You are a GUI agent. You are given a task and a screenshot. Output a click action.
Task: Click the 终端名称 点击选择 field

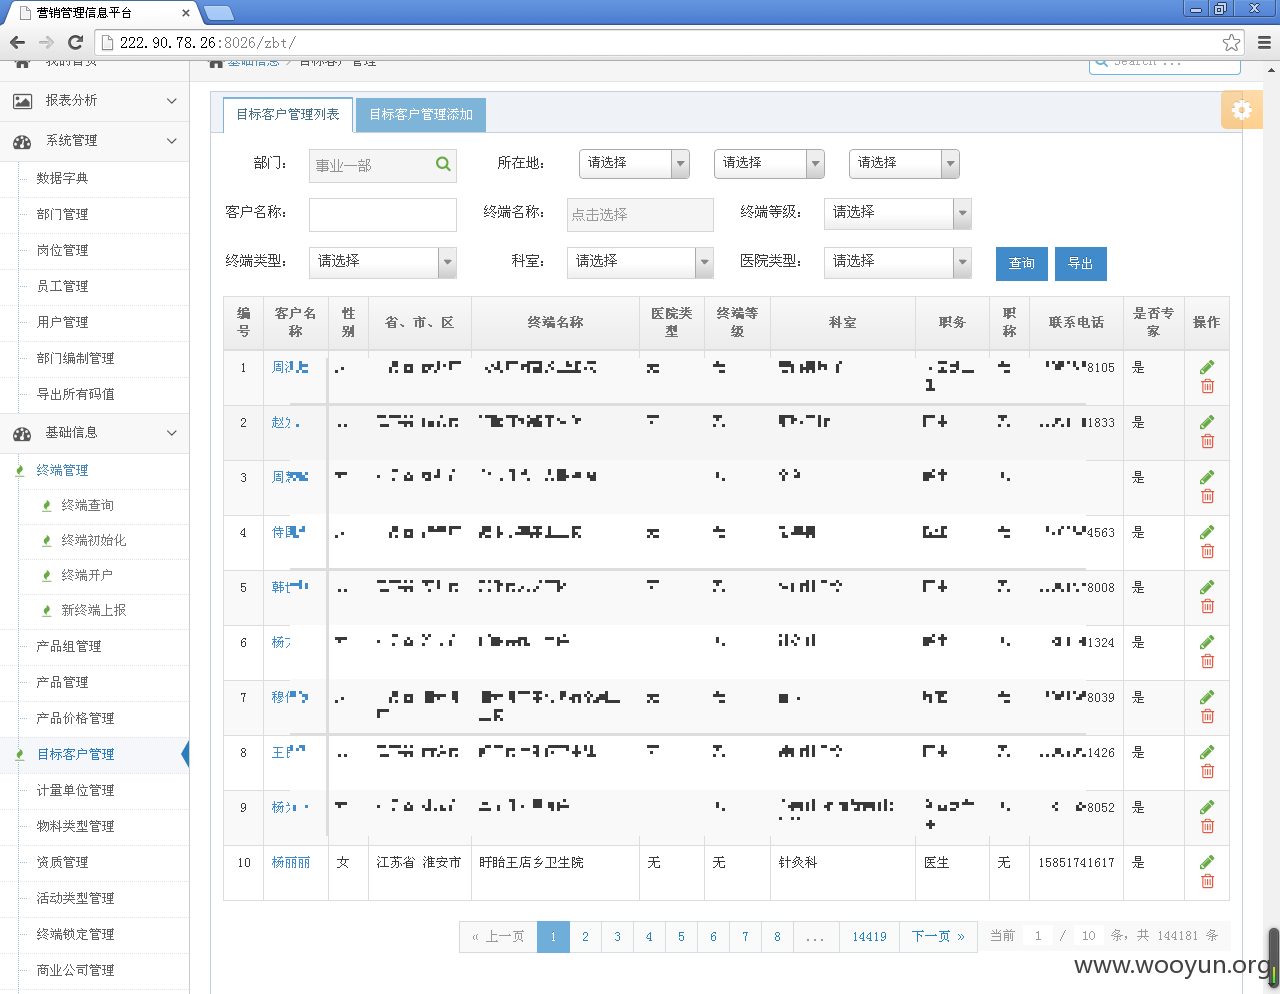point(640,214)
